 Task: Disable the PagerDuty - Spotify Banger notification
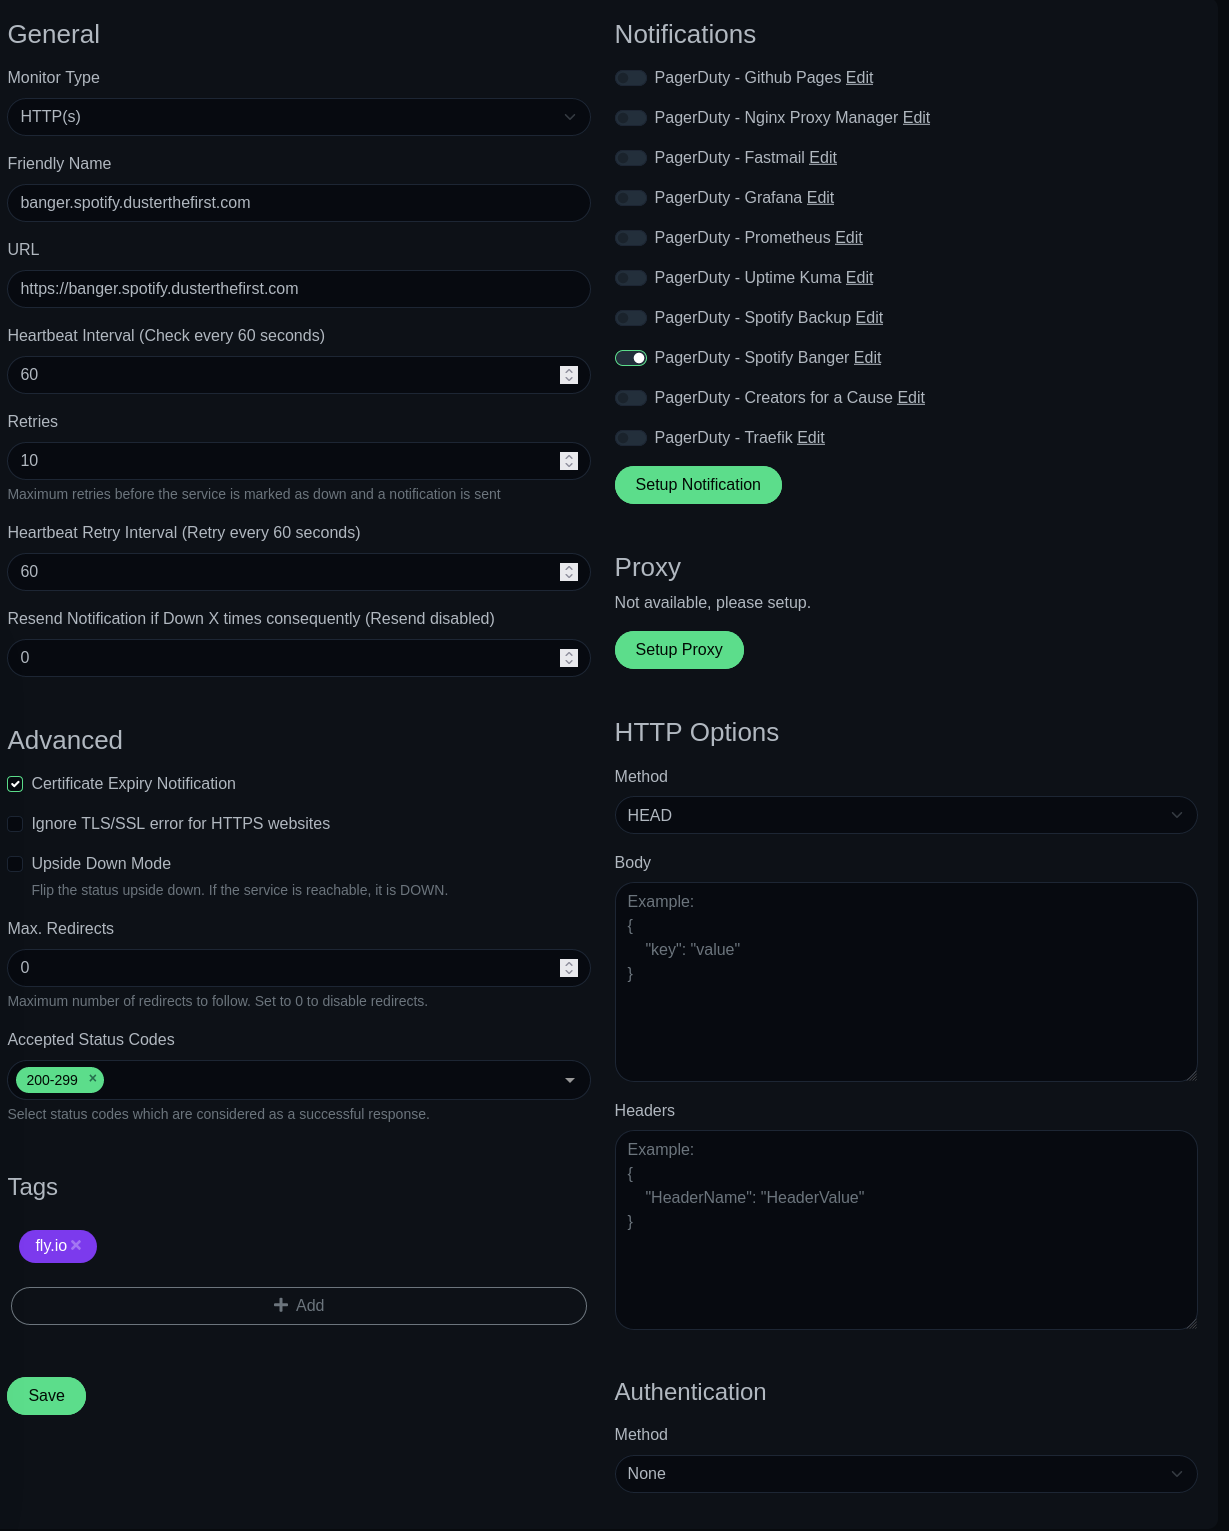pyautogui.click(x=631, y=357)
